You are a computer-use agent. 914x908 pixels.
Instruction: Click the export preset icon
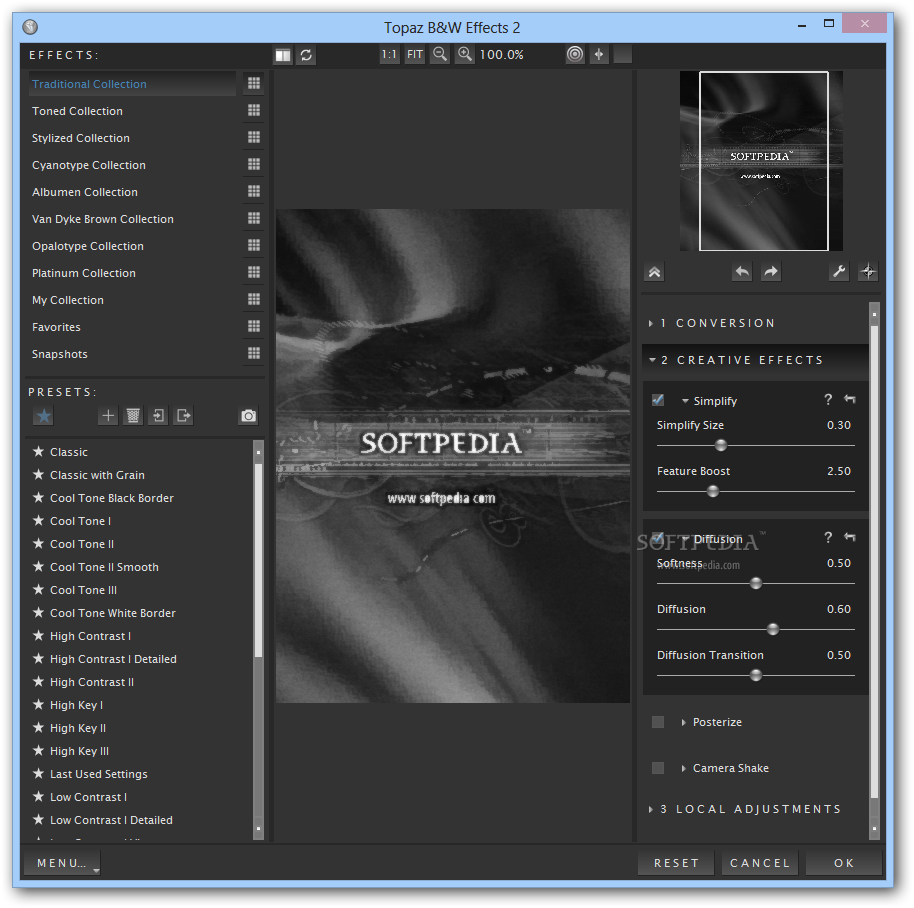click(x=183, y=416)
